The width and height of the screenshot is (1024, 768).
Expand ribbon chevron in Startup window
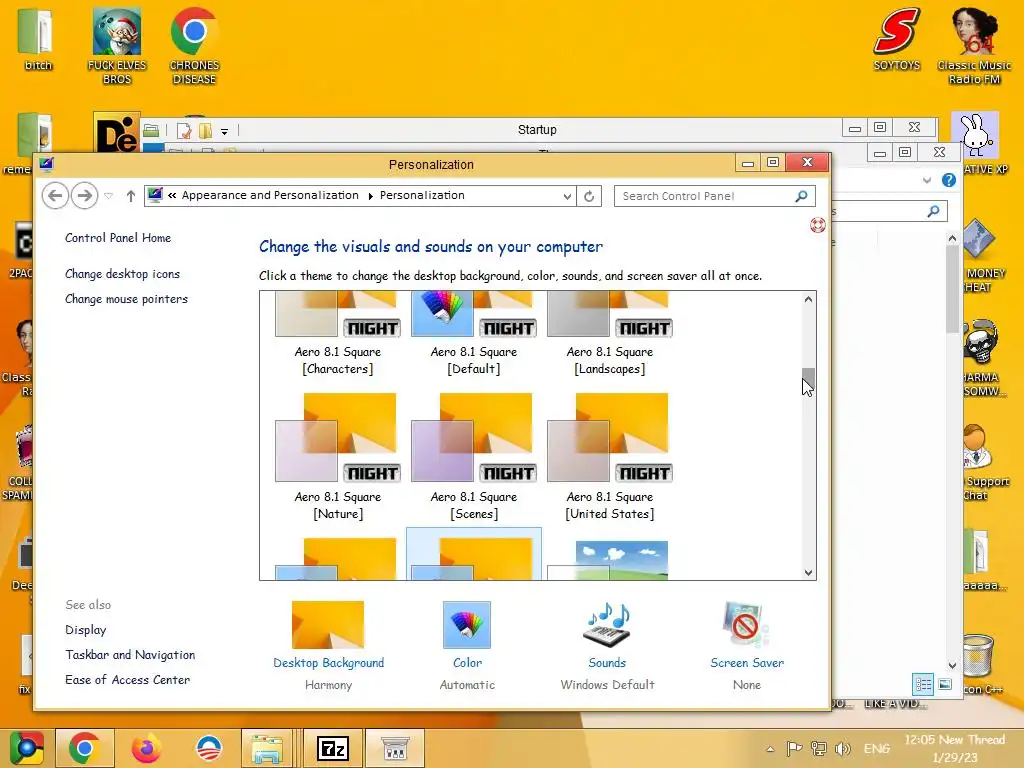[x=927, y=180]
